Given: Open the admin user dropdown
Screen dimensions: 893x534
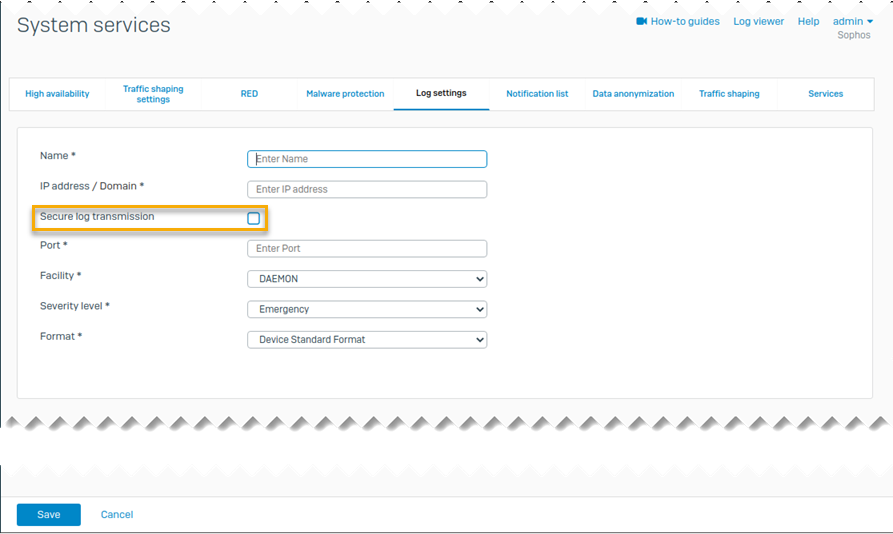Looking at the screenshot, I should pos(852,21).
